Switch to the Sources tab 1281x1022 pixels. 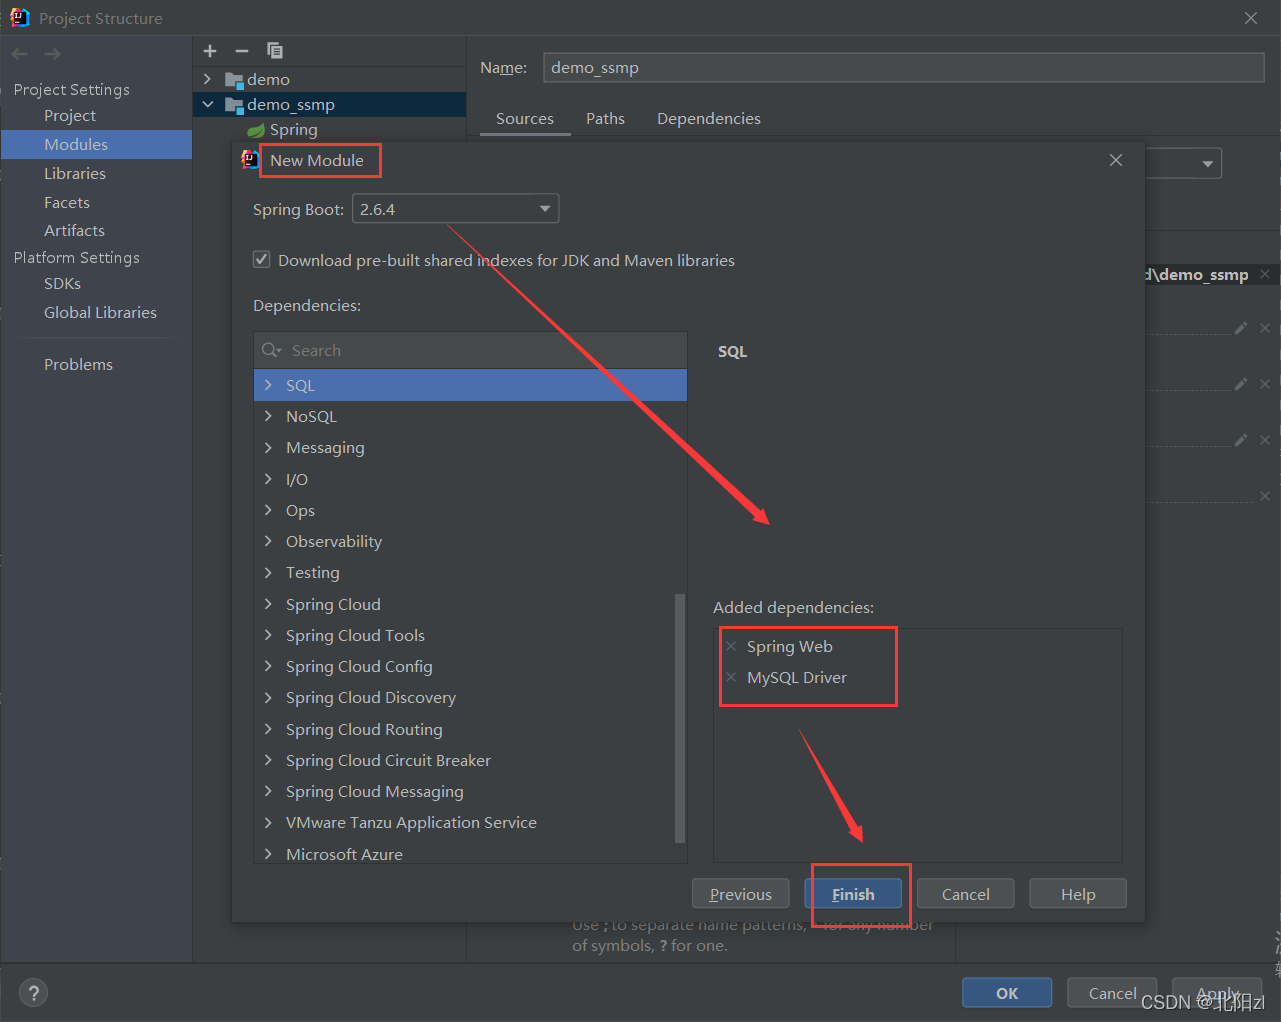(525, 118)
